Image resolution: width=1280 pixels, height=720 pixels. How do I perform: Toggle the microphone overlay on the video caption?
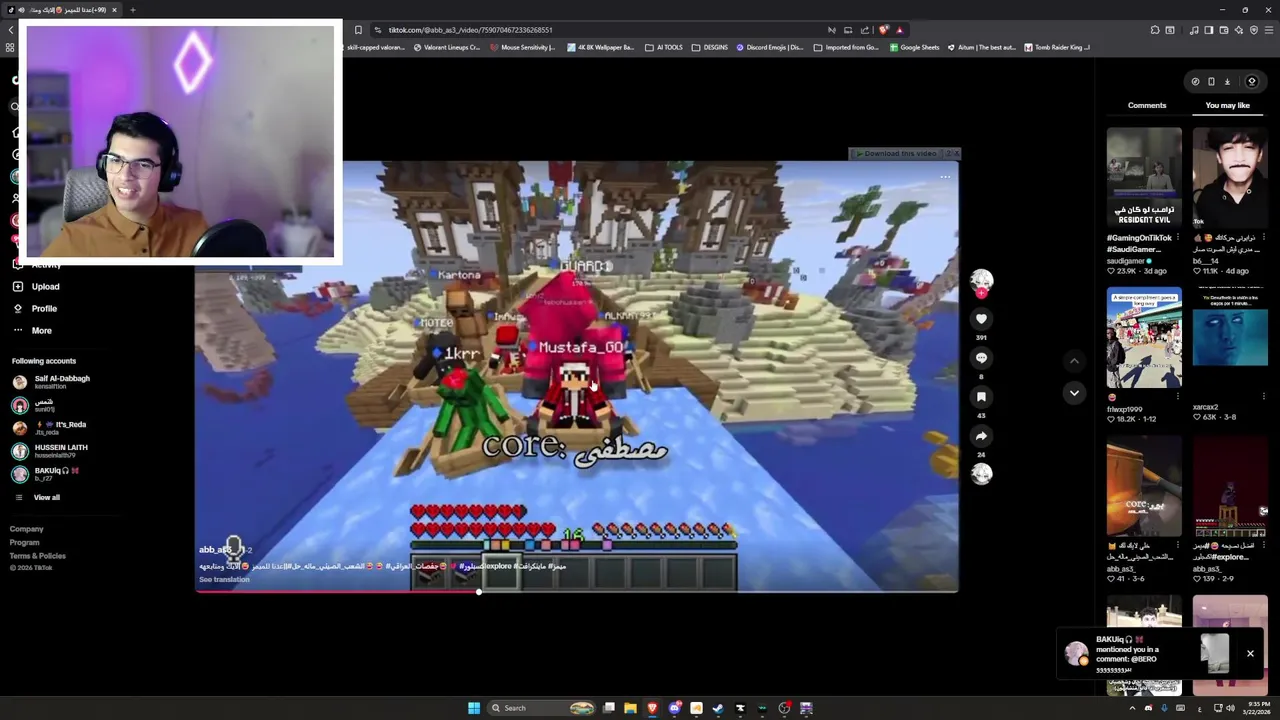(233, 547)
